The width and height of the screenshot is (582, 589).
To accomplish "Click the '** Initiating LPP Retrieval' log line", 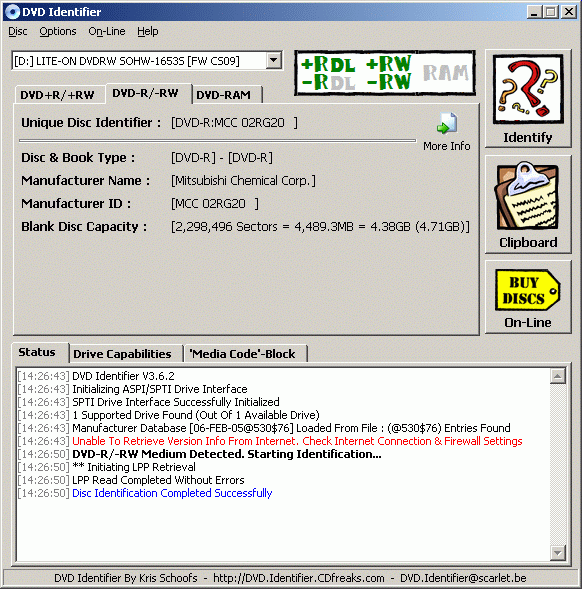I will click(134, 467).
